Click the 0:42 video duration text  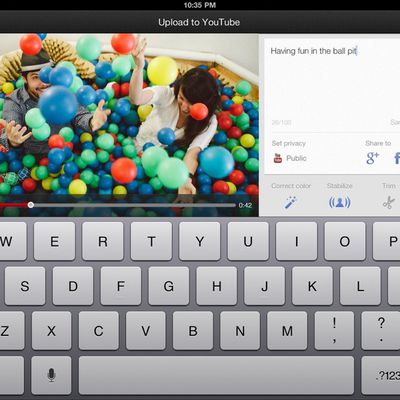click(245, 205)
